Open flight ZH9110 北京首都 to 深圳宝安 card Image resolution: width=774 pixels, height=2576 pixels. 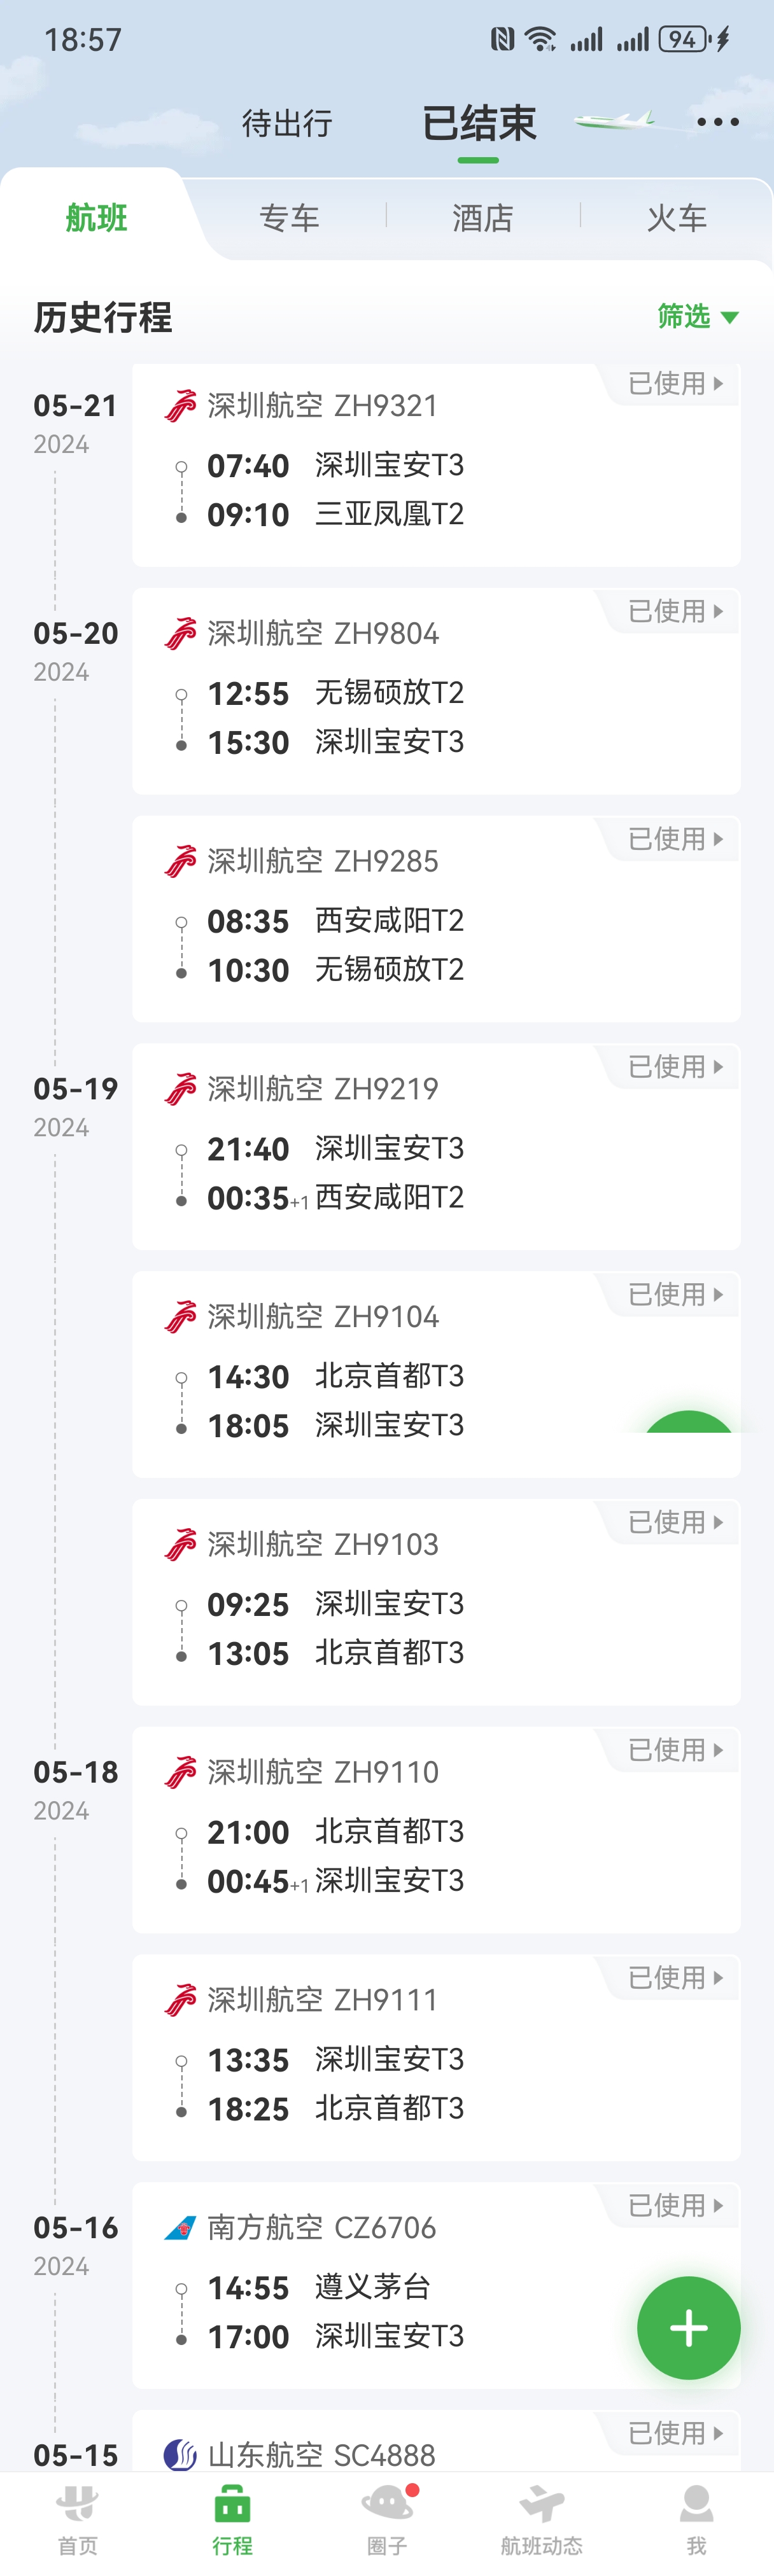(x=436, y=1830)
